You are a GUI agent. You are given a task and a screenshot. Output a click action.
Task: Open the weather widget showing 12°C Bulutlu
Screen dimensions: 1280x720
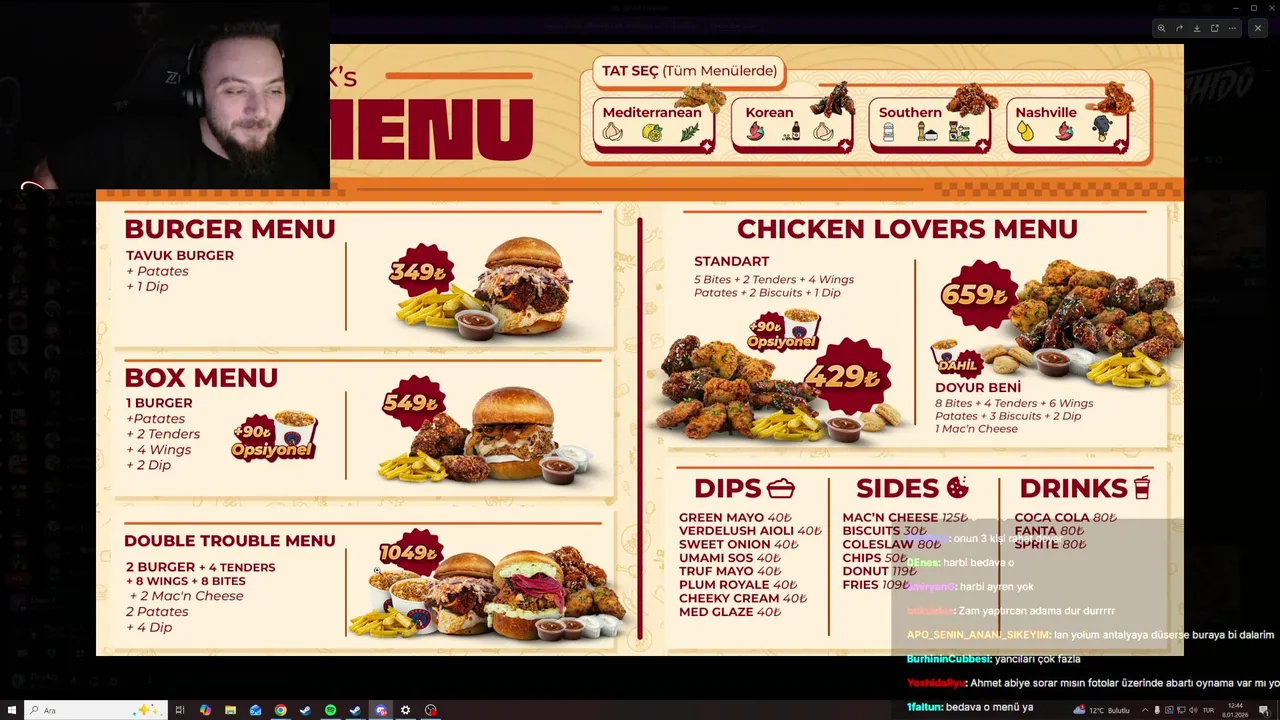1100,710
